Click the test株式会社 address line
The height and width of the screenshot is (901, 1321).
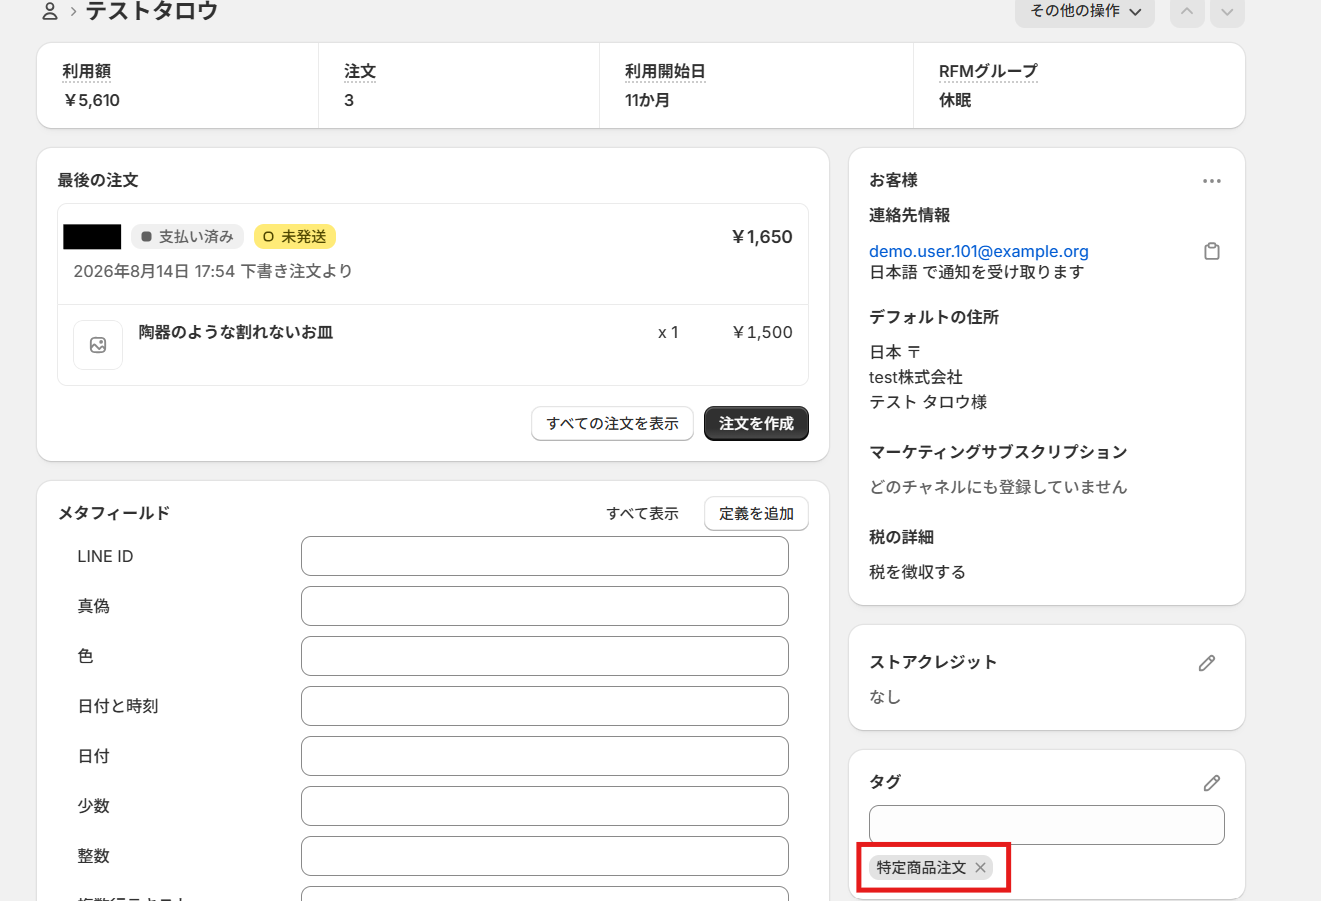(916, 377)
